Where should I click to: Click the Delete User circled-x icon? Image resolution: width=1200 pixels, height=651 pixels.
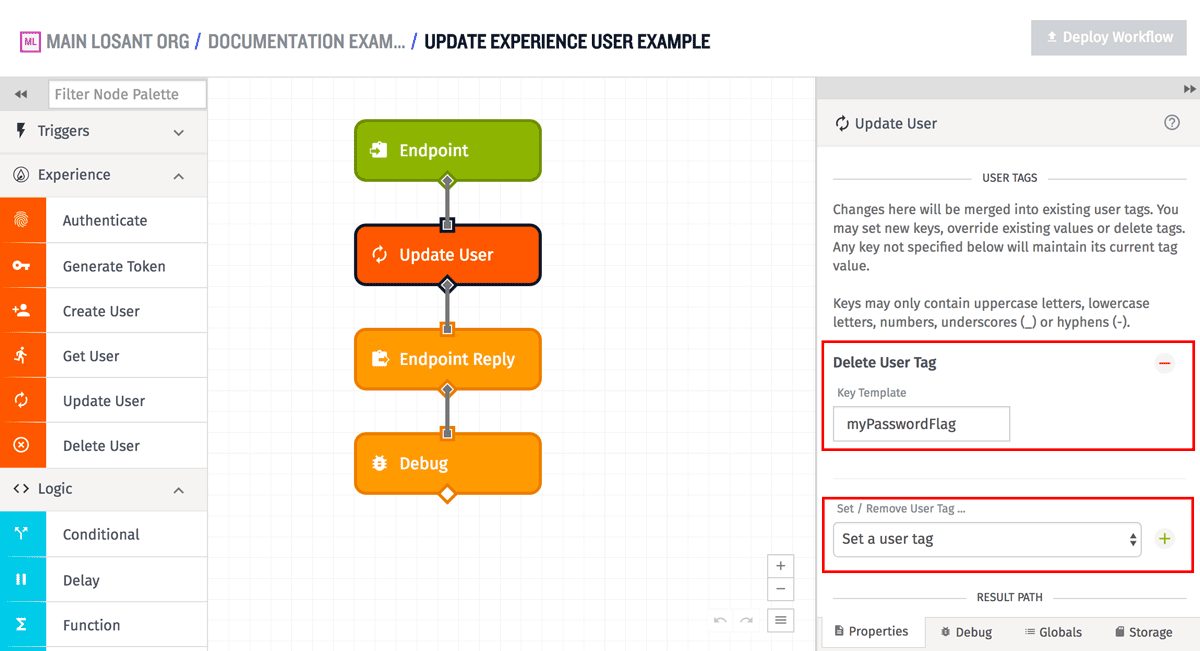point(22,446)
